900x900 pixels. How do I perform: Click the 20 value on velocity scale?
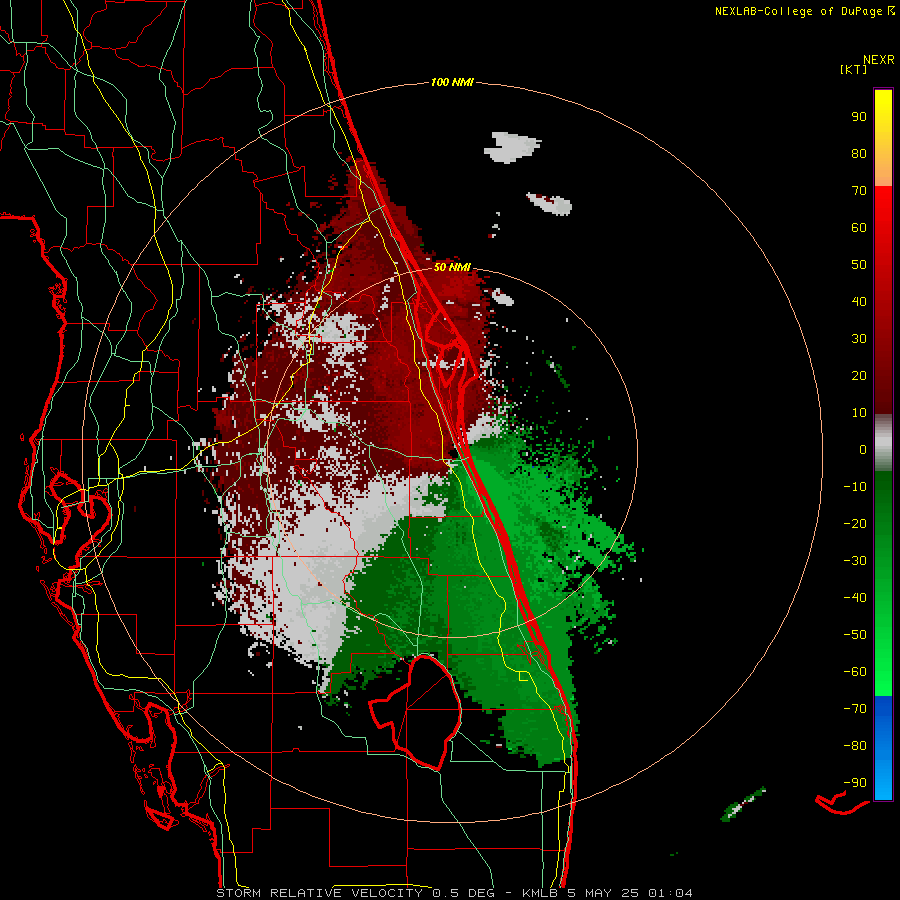[x=859, y=375]
